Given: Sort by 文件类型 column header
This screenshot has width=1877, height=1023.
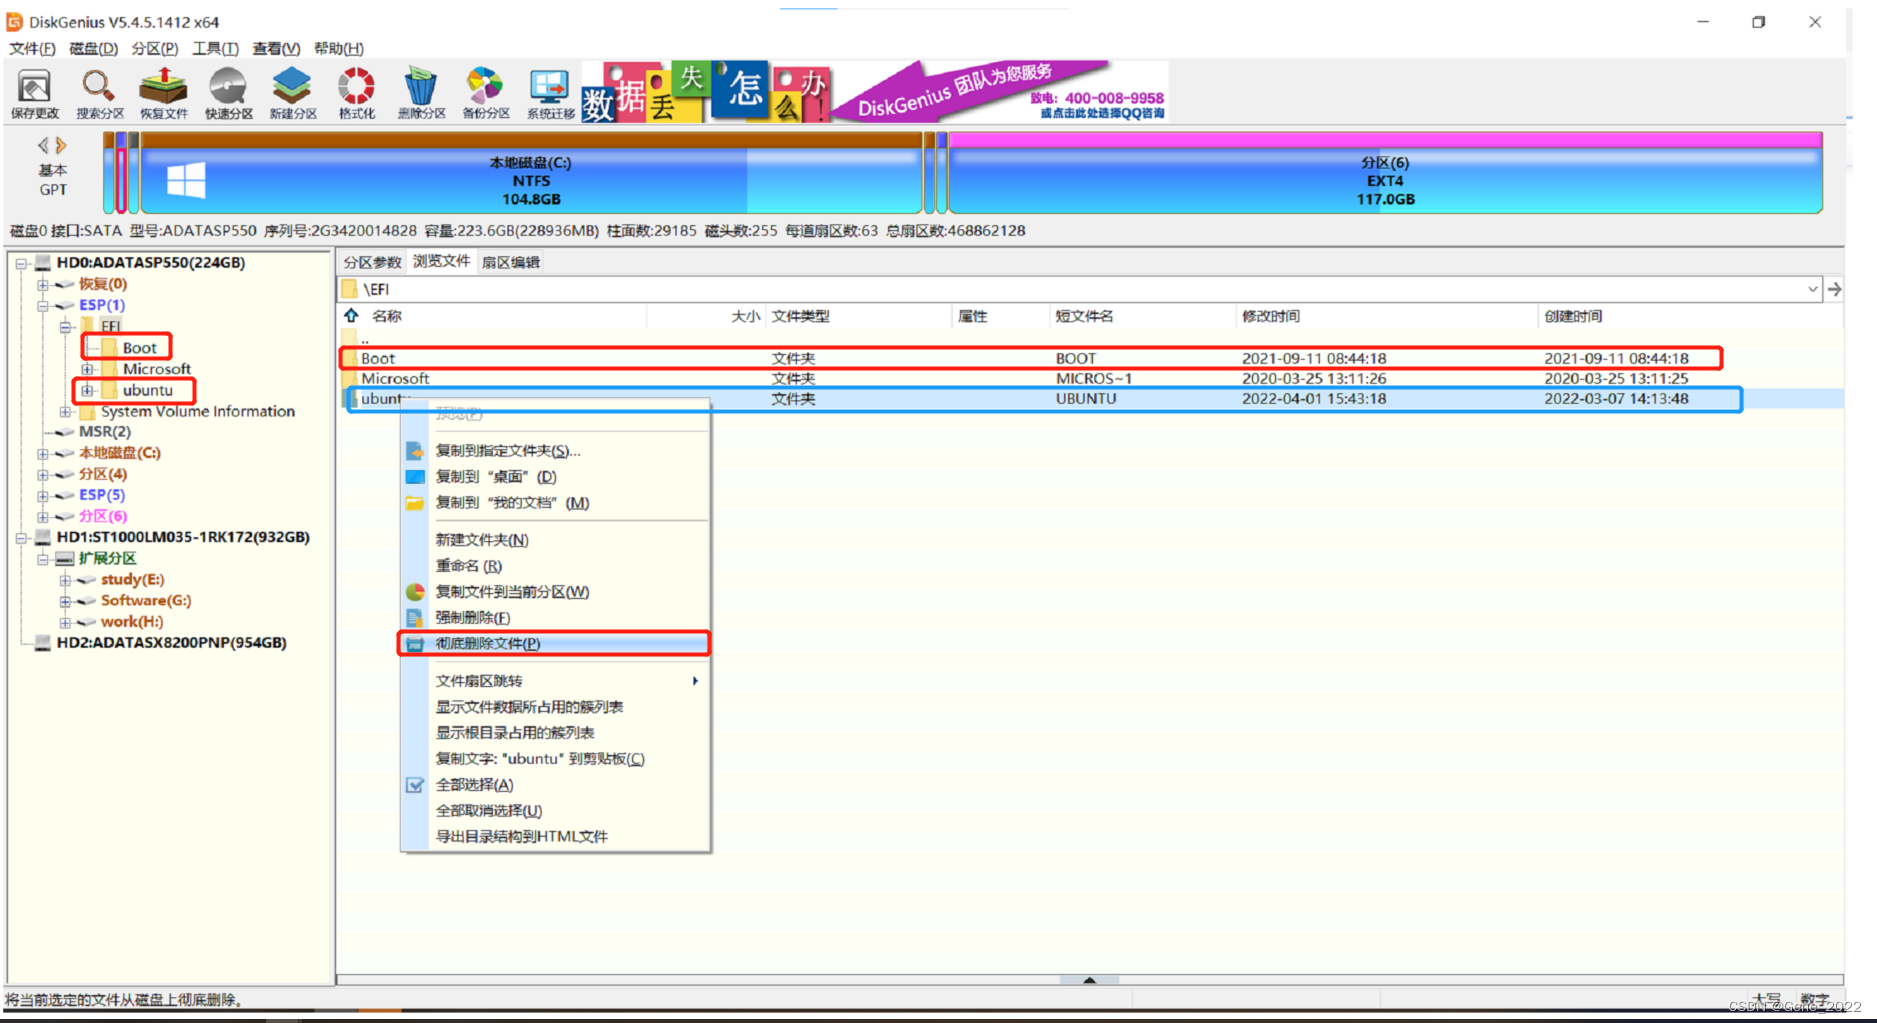Looking at the screenshot, I should (858, 316).
